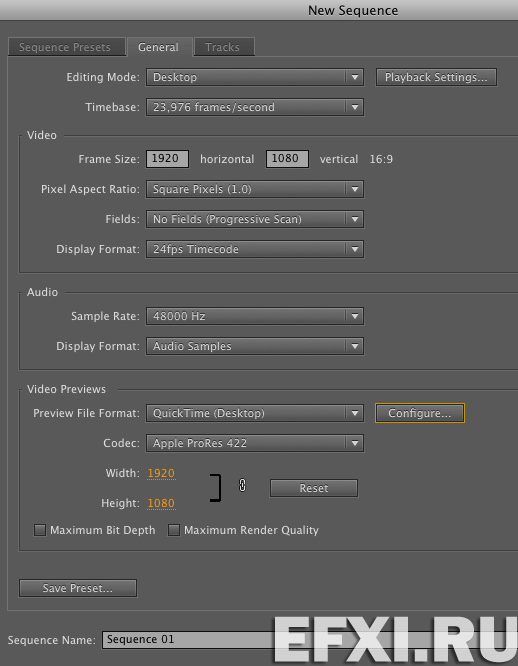This screenshot has height=666, width=518.
Task: Toggle the width-height chain link icon
Action: [242, 485]
